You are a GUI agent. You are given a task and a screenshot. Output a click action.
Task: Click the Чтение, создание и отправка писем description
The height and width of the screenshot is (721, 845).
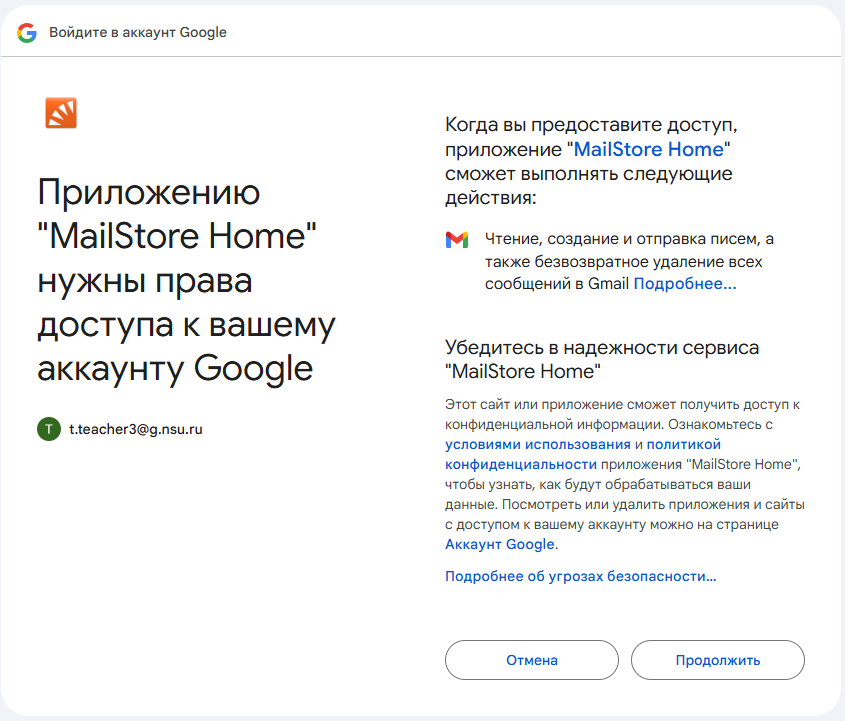(629, 261)
